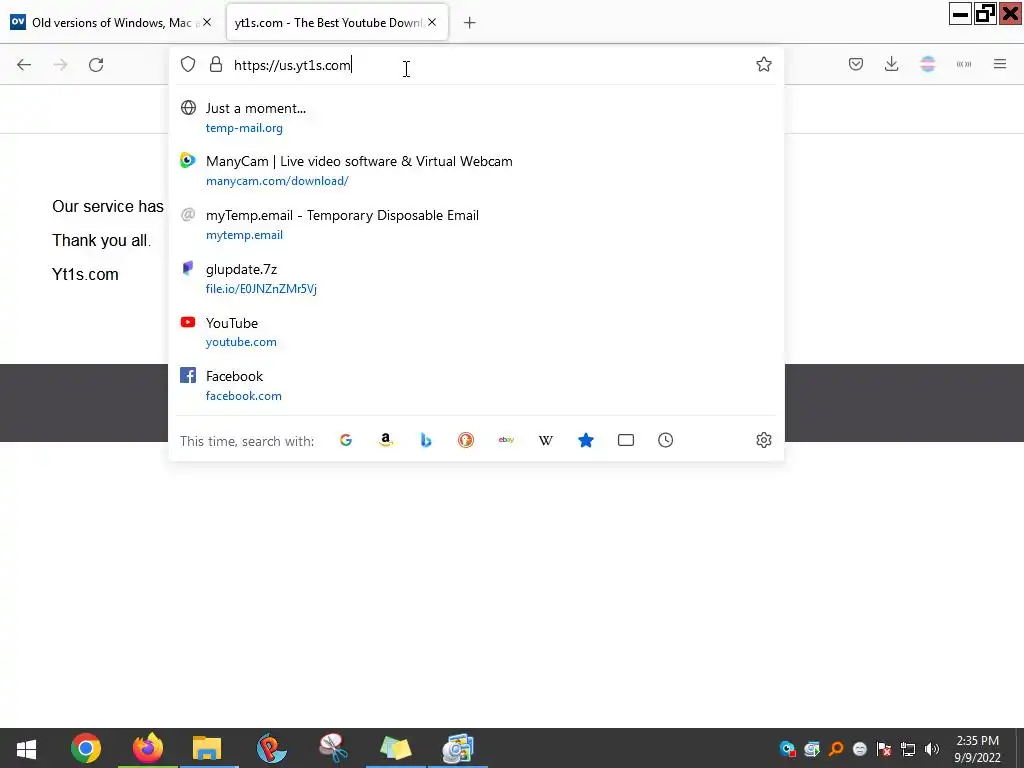Search this time with eBay
The image size is (1024, 768).
click(506, 440)
